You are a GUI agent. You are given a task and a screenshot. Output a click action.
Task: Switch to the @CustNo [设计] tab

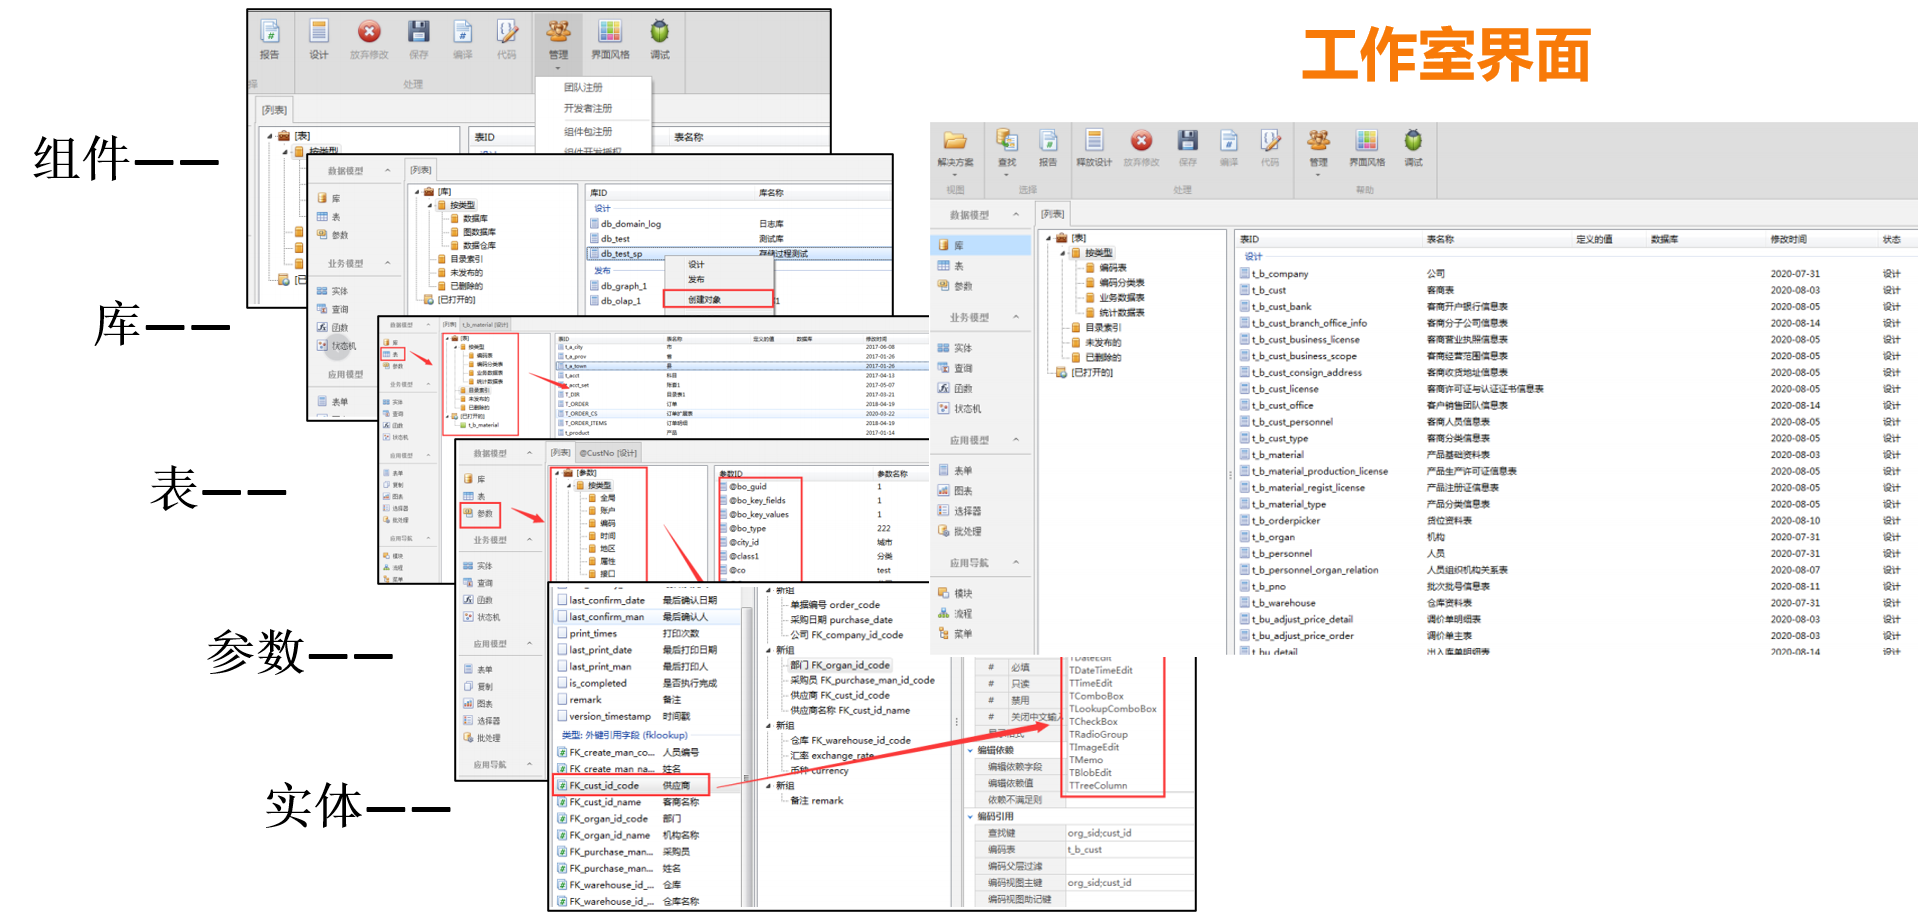pos(608,453)
